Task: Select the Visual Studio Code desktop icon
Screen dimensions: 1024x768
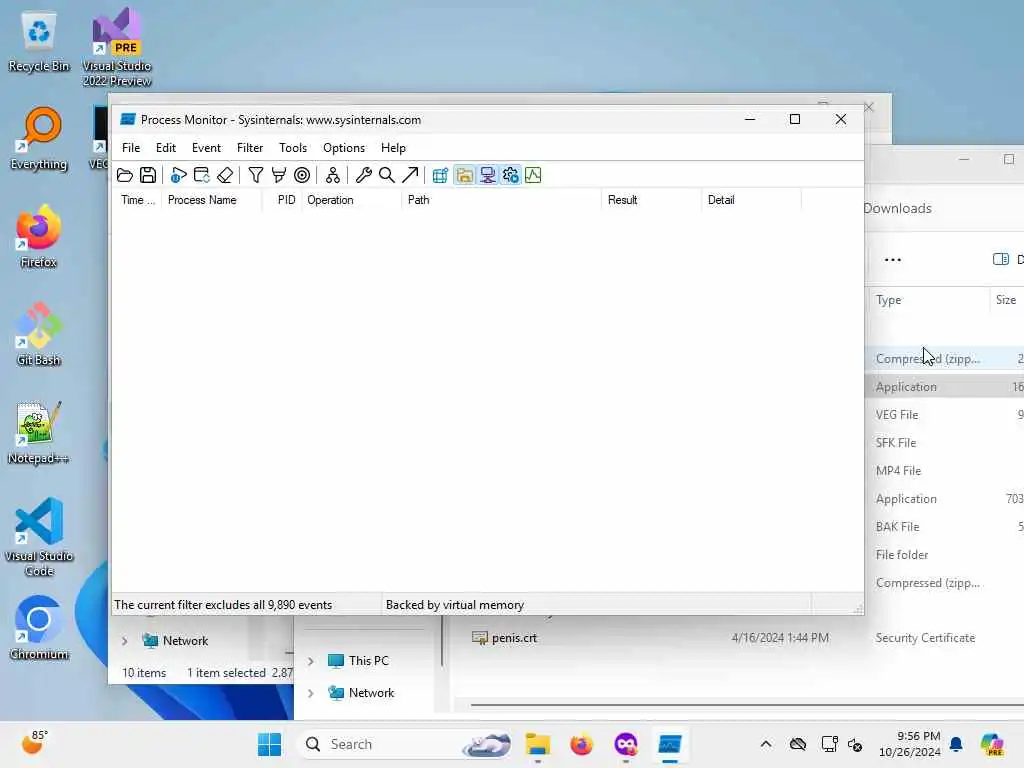Action: 39,537
